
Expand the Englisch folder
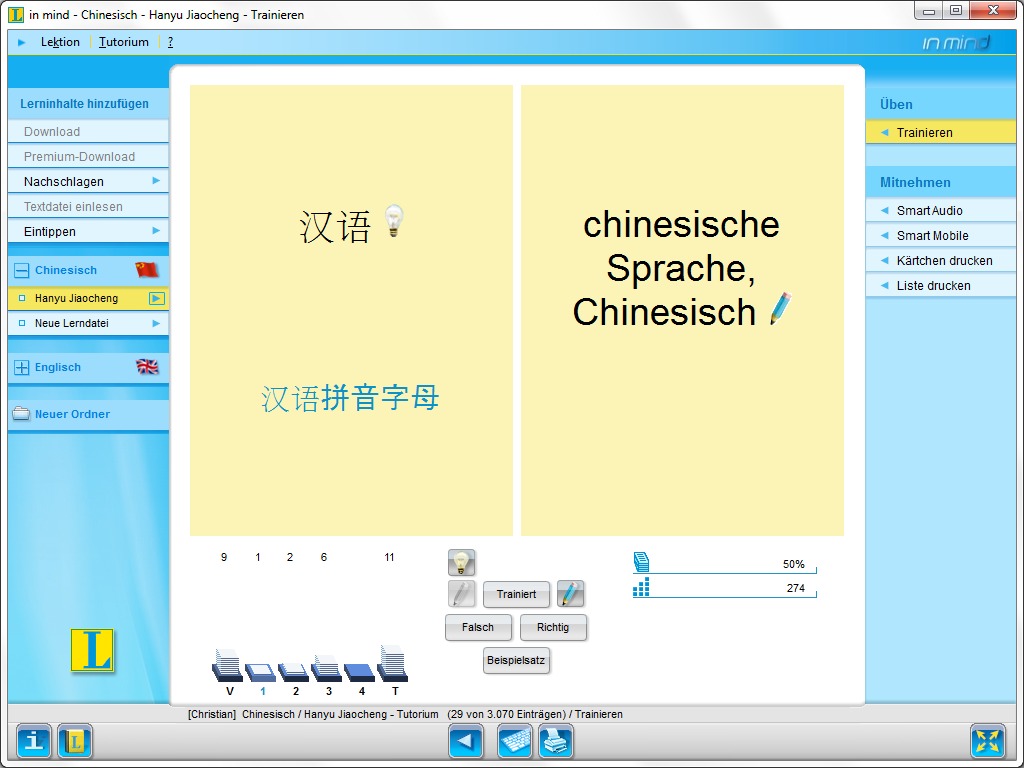coord(22,367)
